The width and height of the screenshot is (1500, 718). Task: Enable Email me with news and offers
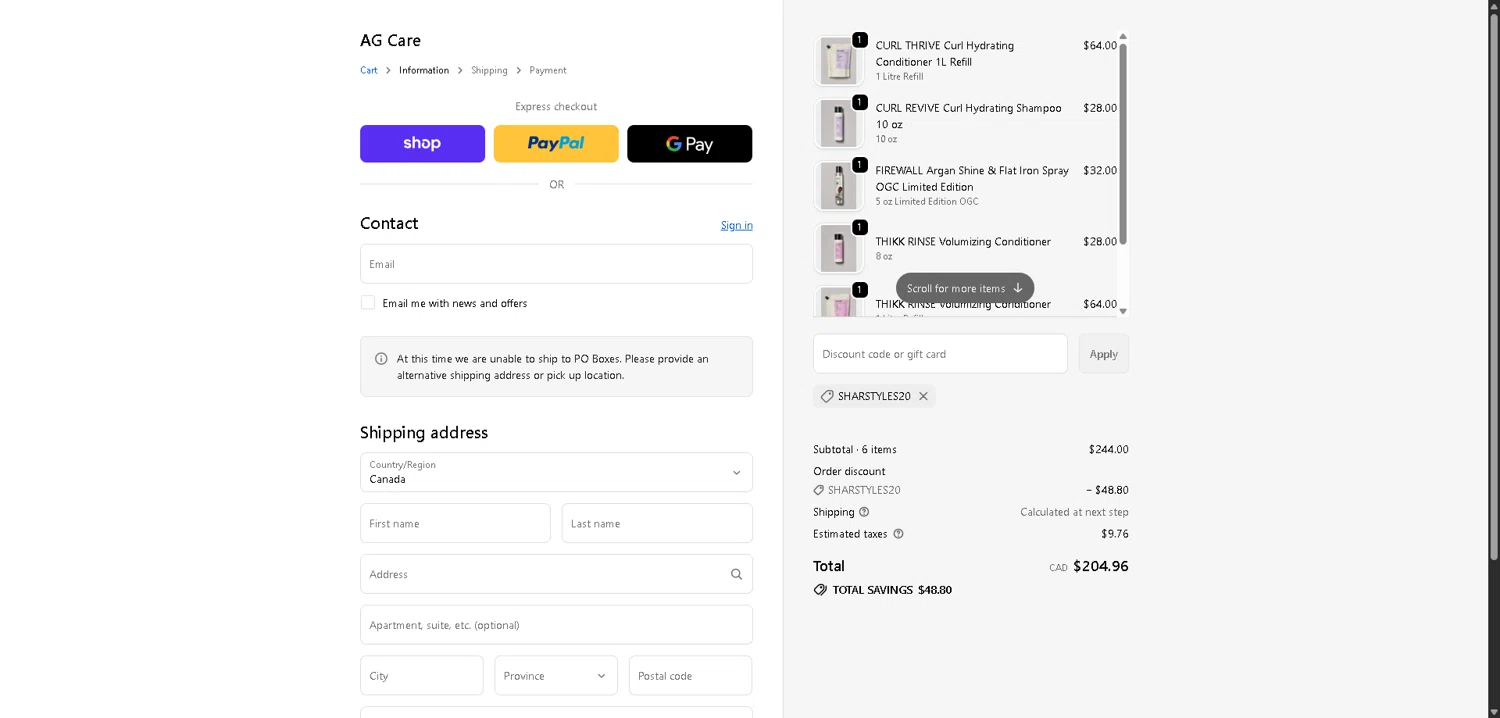[x=368, y=303]
